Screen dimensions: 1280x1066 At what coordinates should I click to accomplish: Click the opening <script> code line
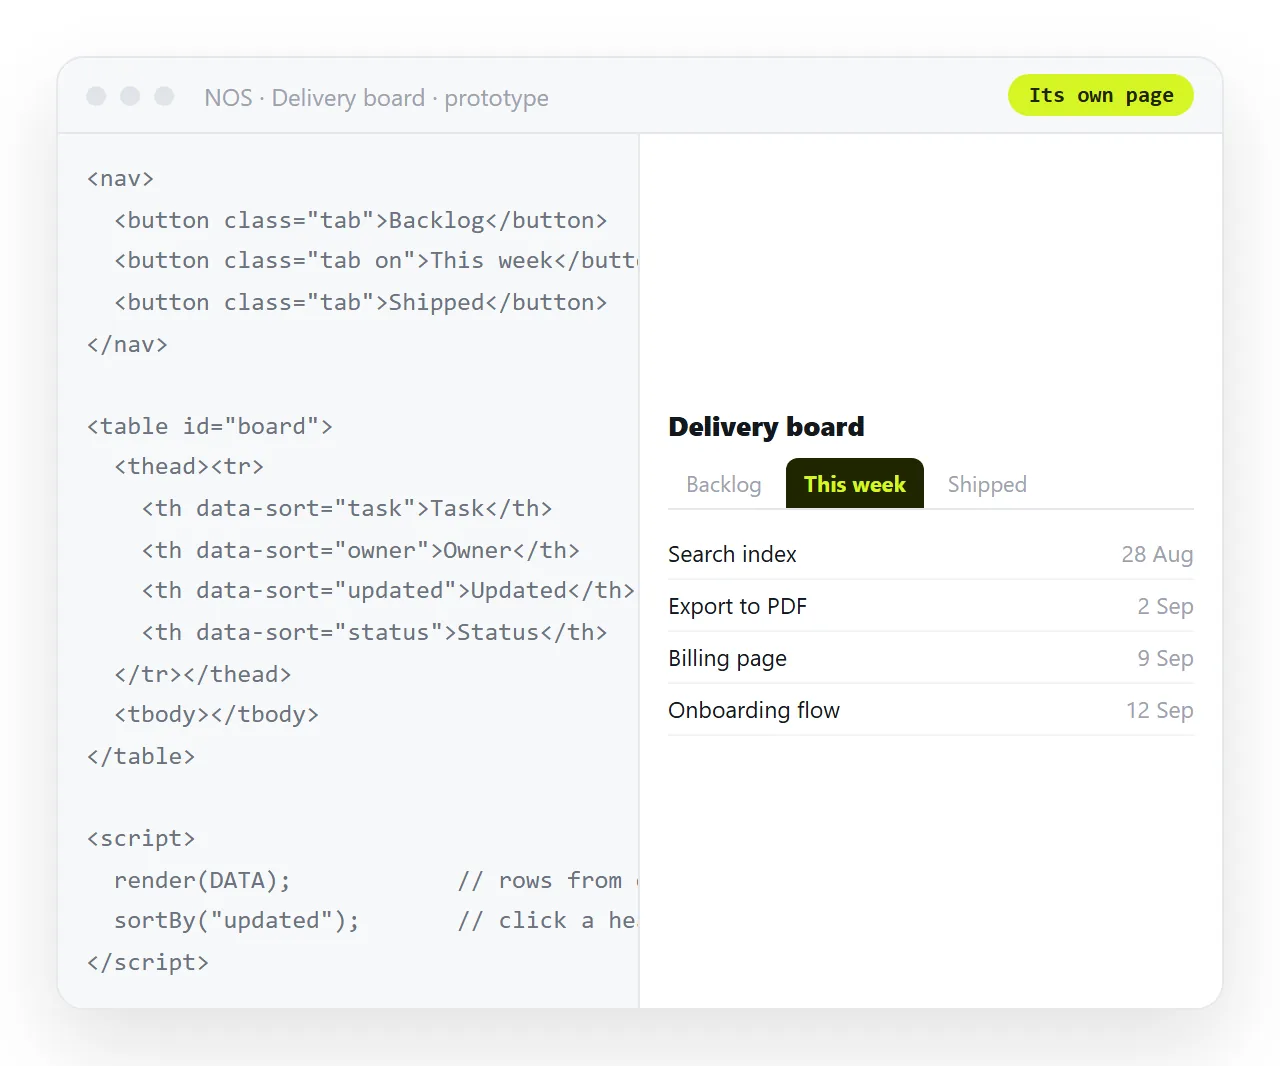click(141, 838)
